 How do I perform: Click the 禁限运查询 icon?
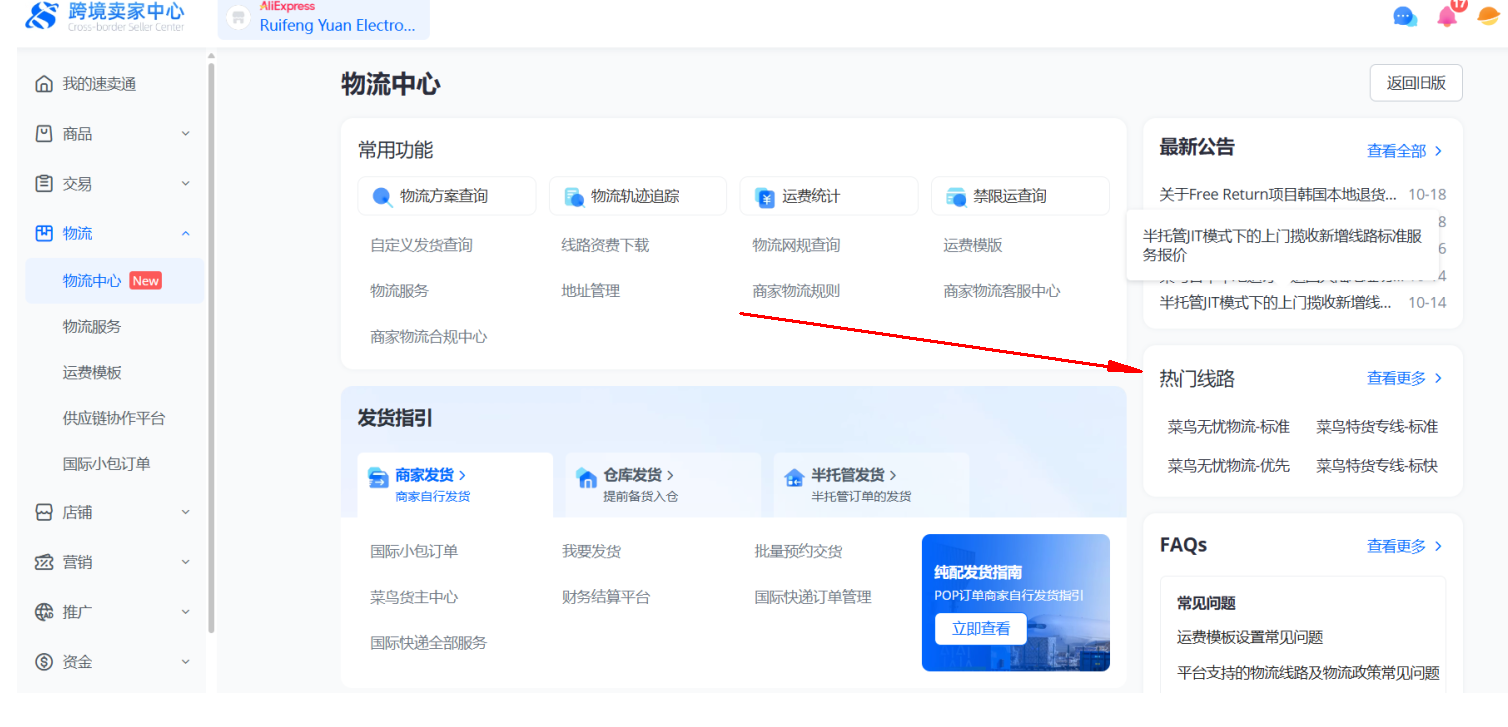click(x=956, y=197)
